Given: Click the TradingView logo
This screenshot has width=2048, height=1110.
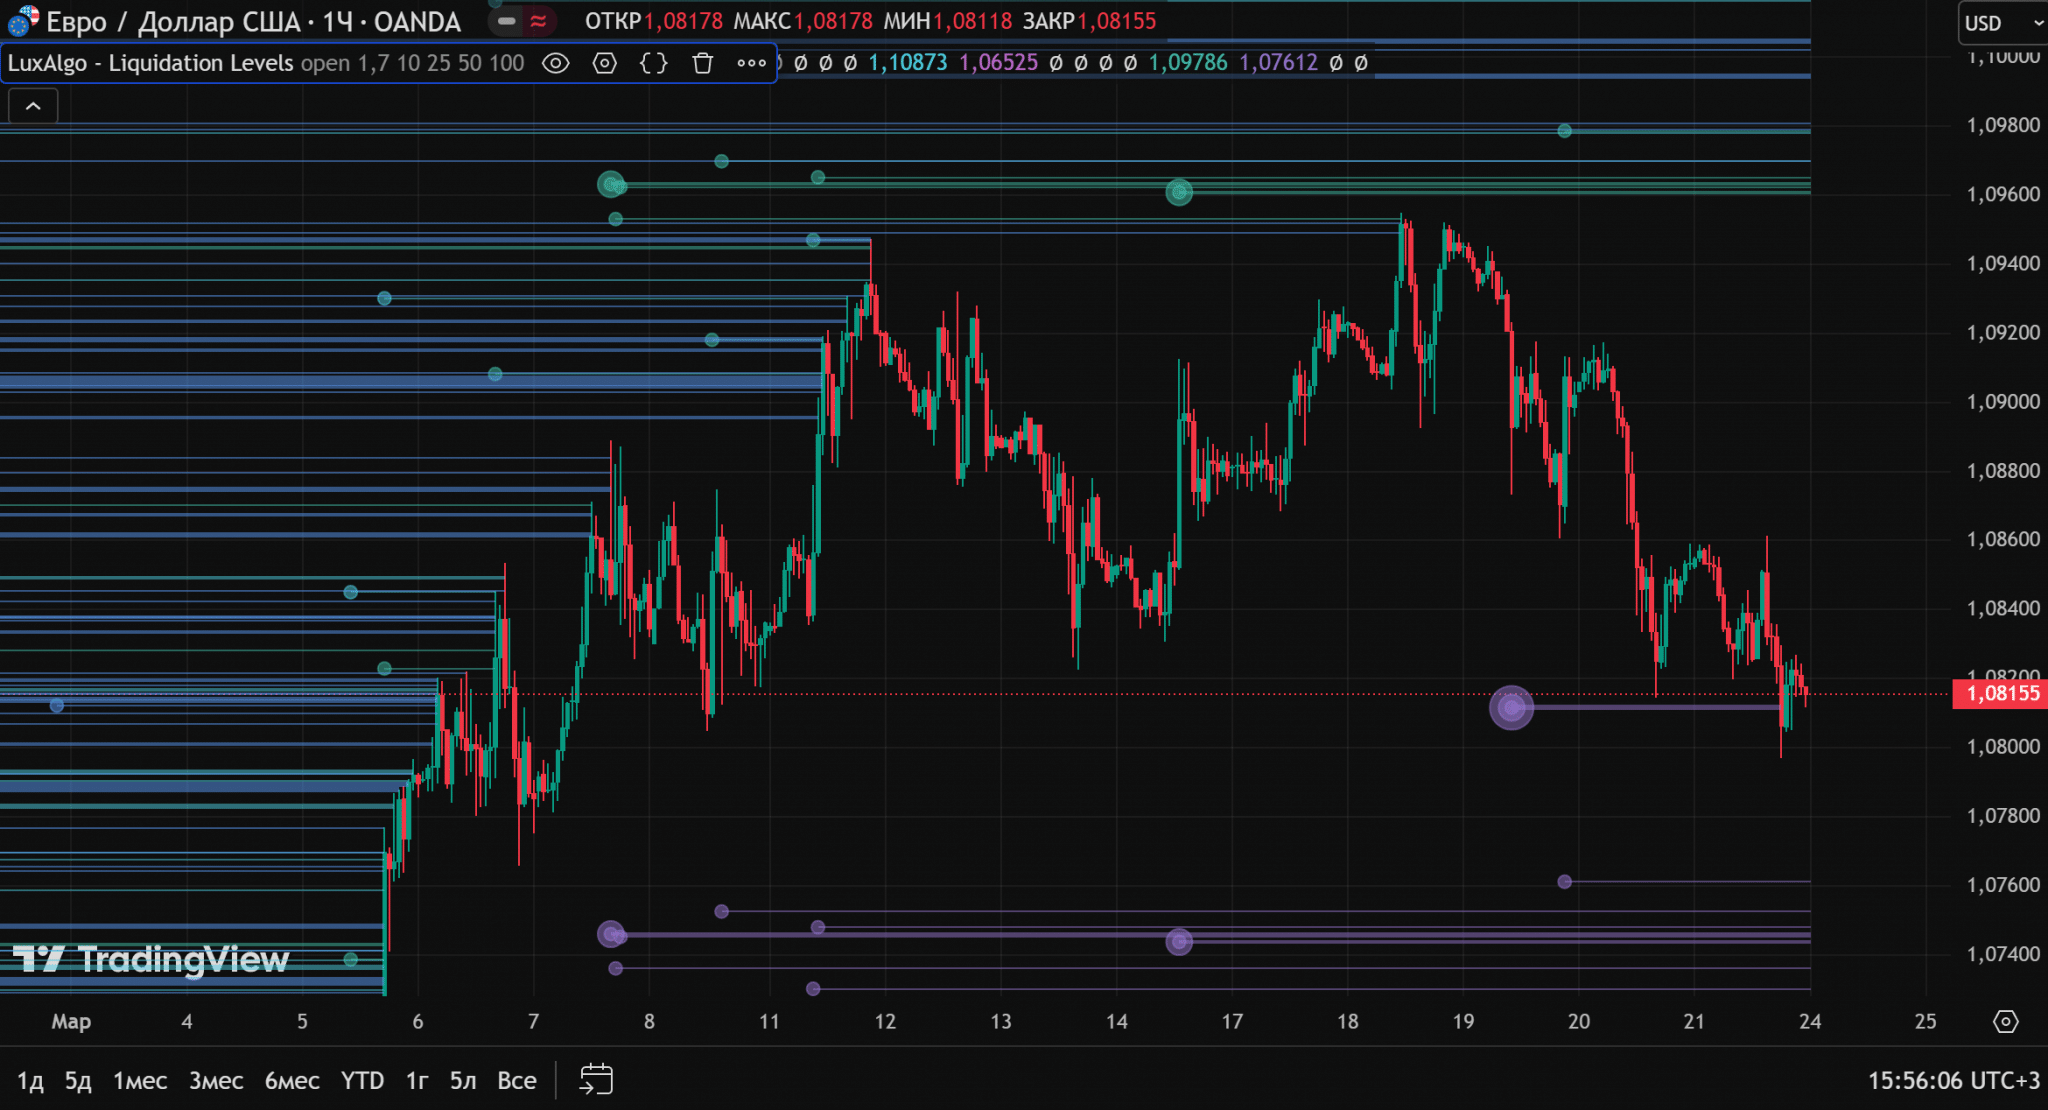Looking at the screenshot, I should point(150,959).
